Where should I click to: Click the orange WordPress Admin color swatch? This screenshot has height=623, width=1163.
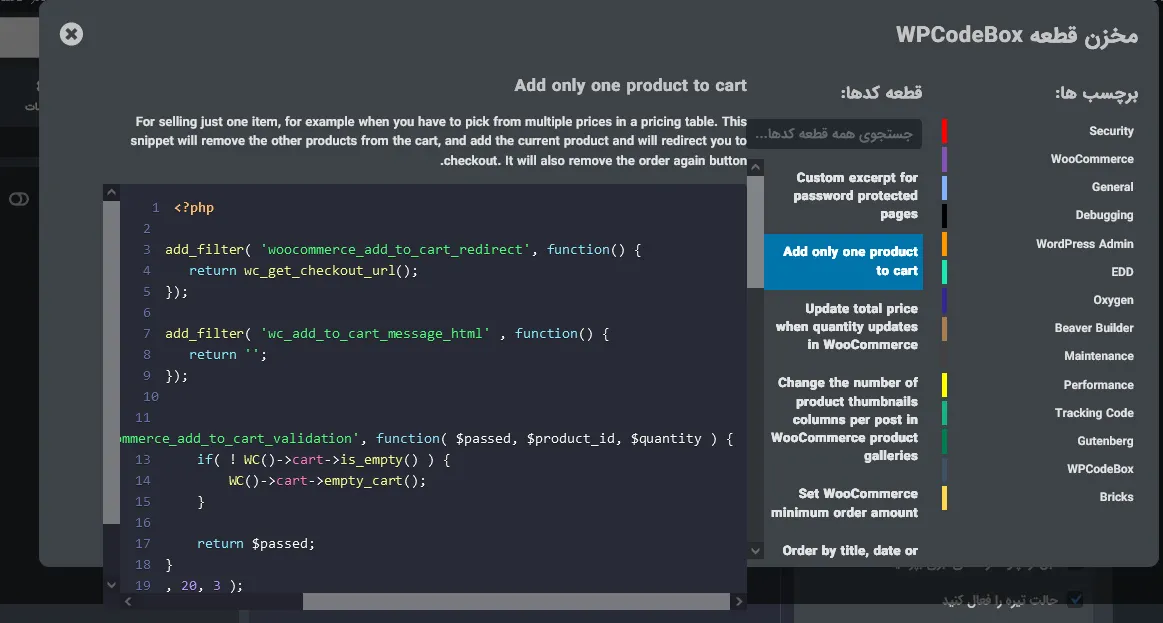click(944, 244)
